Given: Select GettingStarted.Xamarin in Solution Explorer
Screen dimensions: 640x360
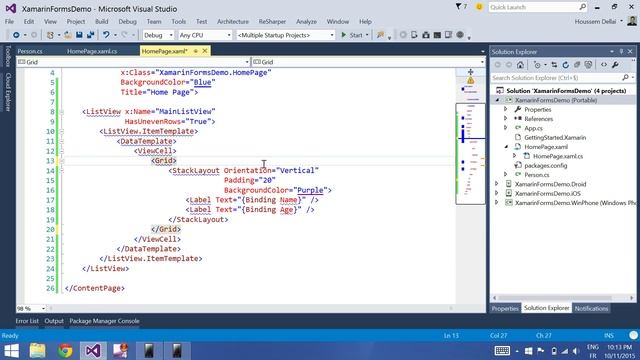Looking at the screenshot, I should tap(555, 138).
